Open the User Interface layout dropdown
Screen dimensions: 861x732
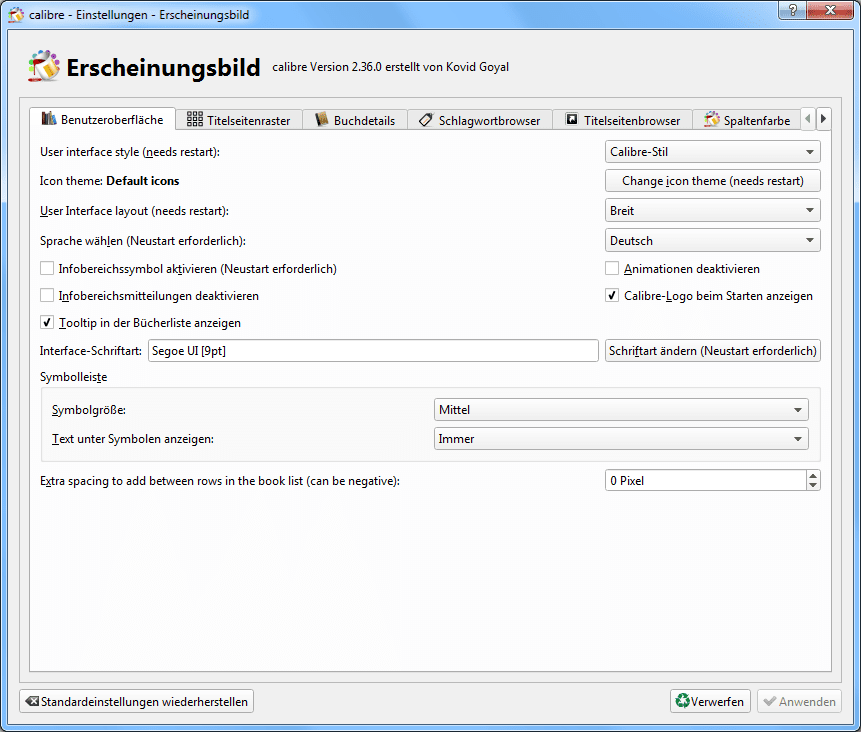(x=713, y=210)
